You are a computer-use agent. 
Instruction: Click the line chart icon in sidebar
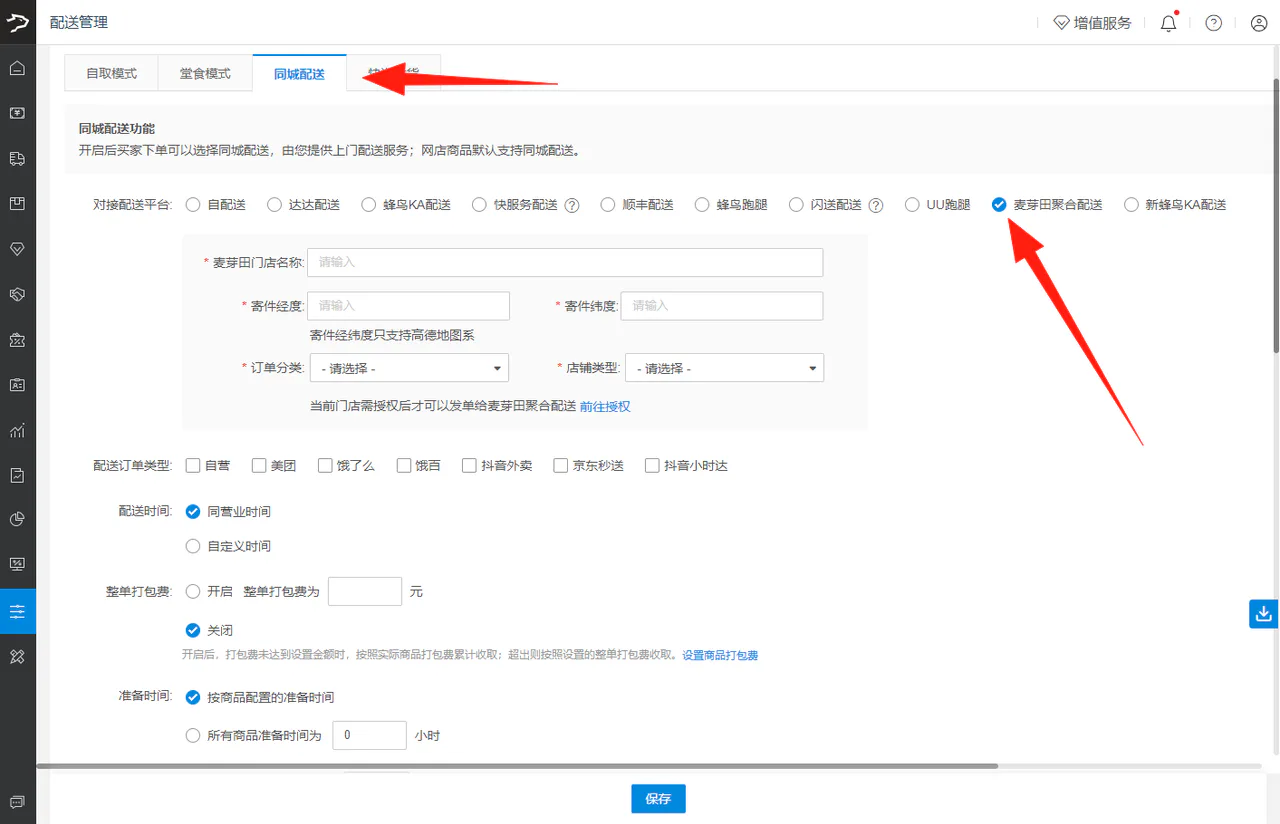17,431
